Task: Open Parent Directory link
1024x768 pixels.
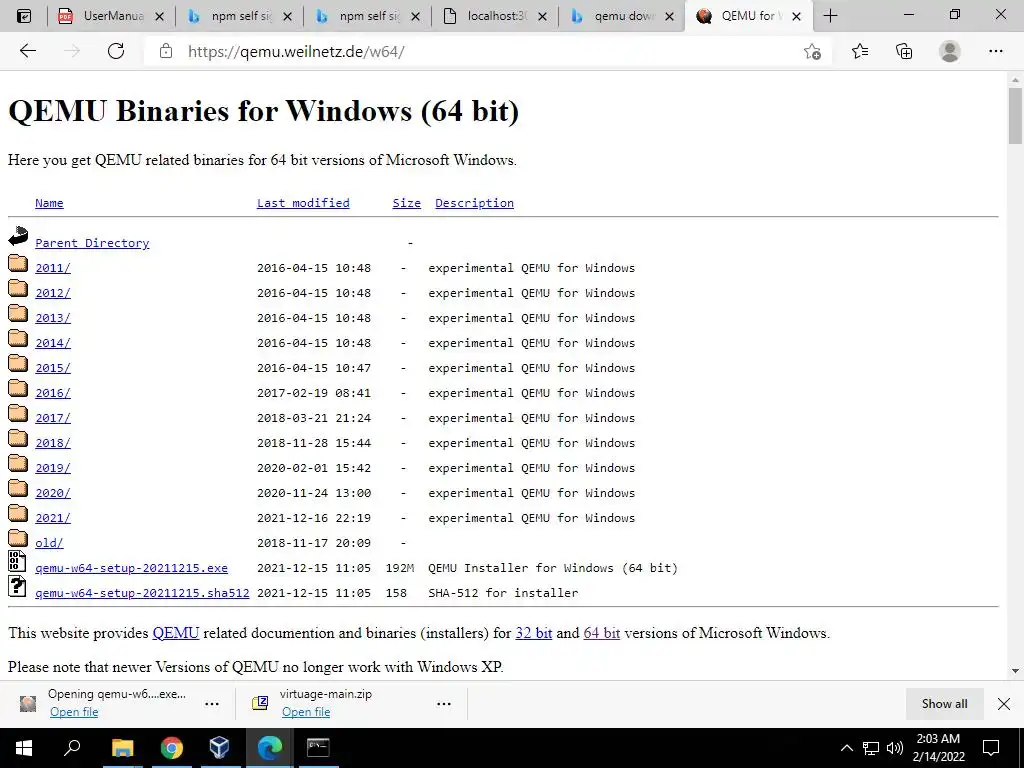Action: tap(92, 243)
